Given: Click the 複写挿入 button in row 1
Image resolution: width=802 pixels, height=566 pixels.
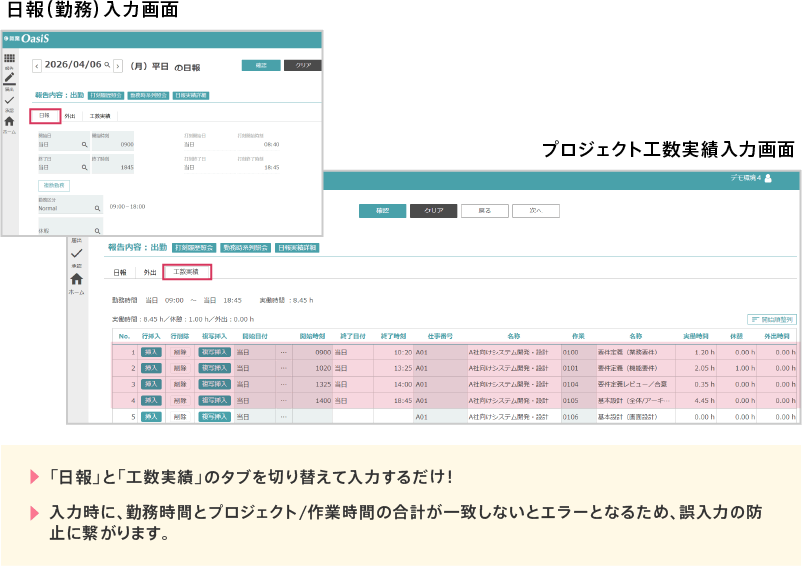Looking at the screenshot, I should coord(215,352).
